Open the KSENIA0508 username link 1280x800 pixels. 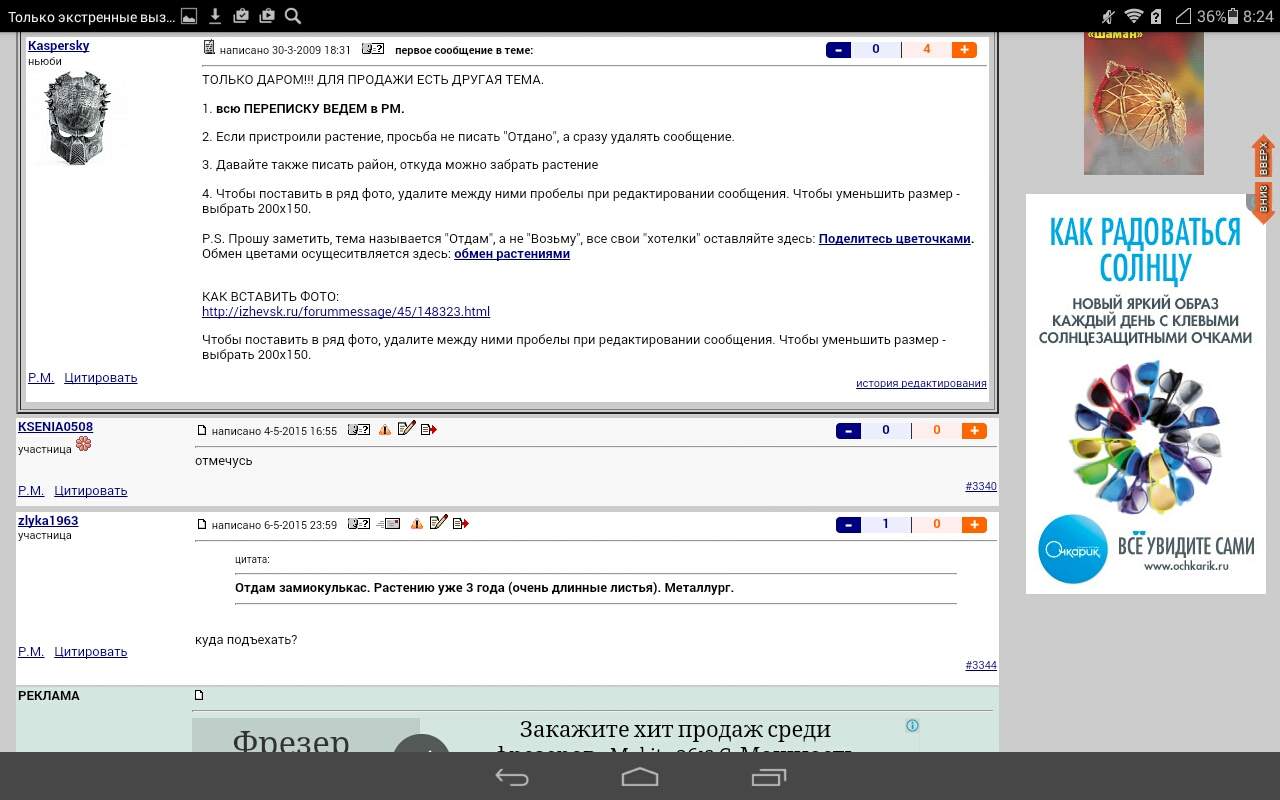pos(55,427)
